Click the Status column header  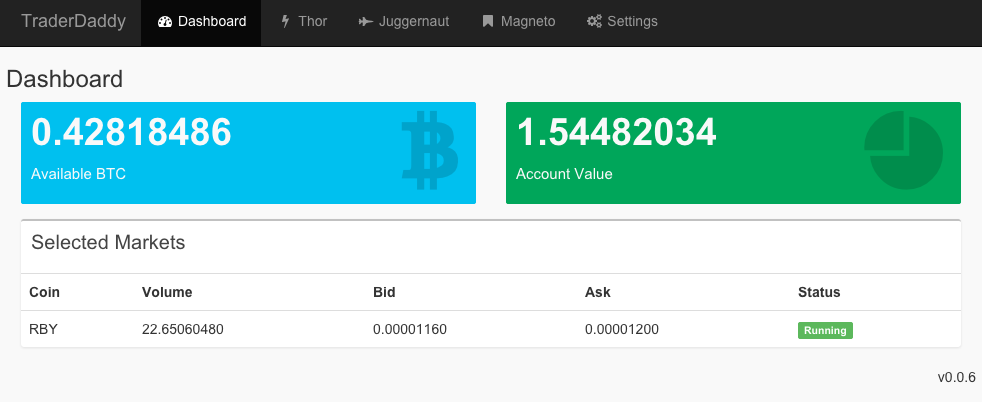[819, 292]
